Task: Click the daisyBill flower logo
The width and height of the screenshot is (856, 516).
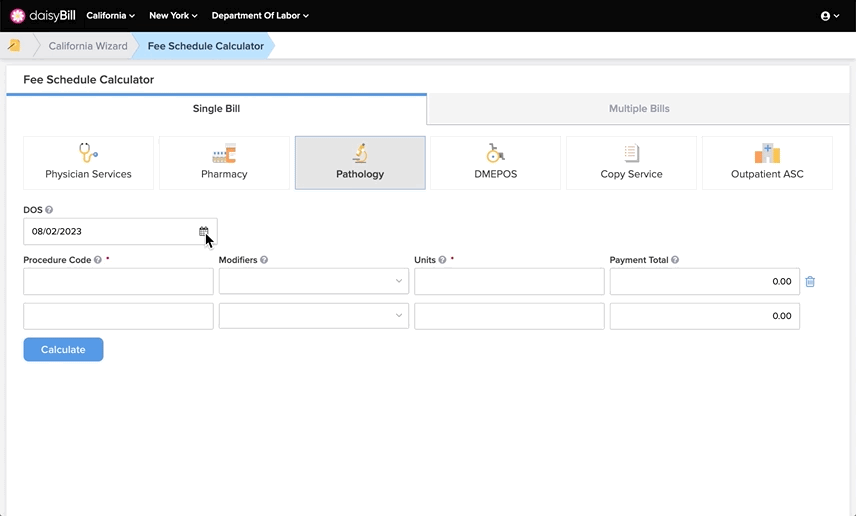Action: pos(17,16)
